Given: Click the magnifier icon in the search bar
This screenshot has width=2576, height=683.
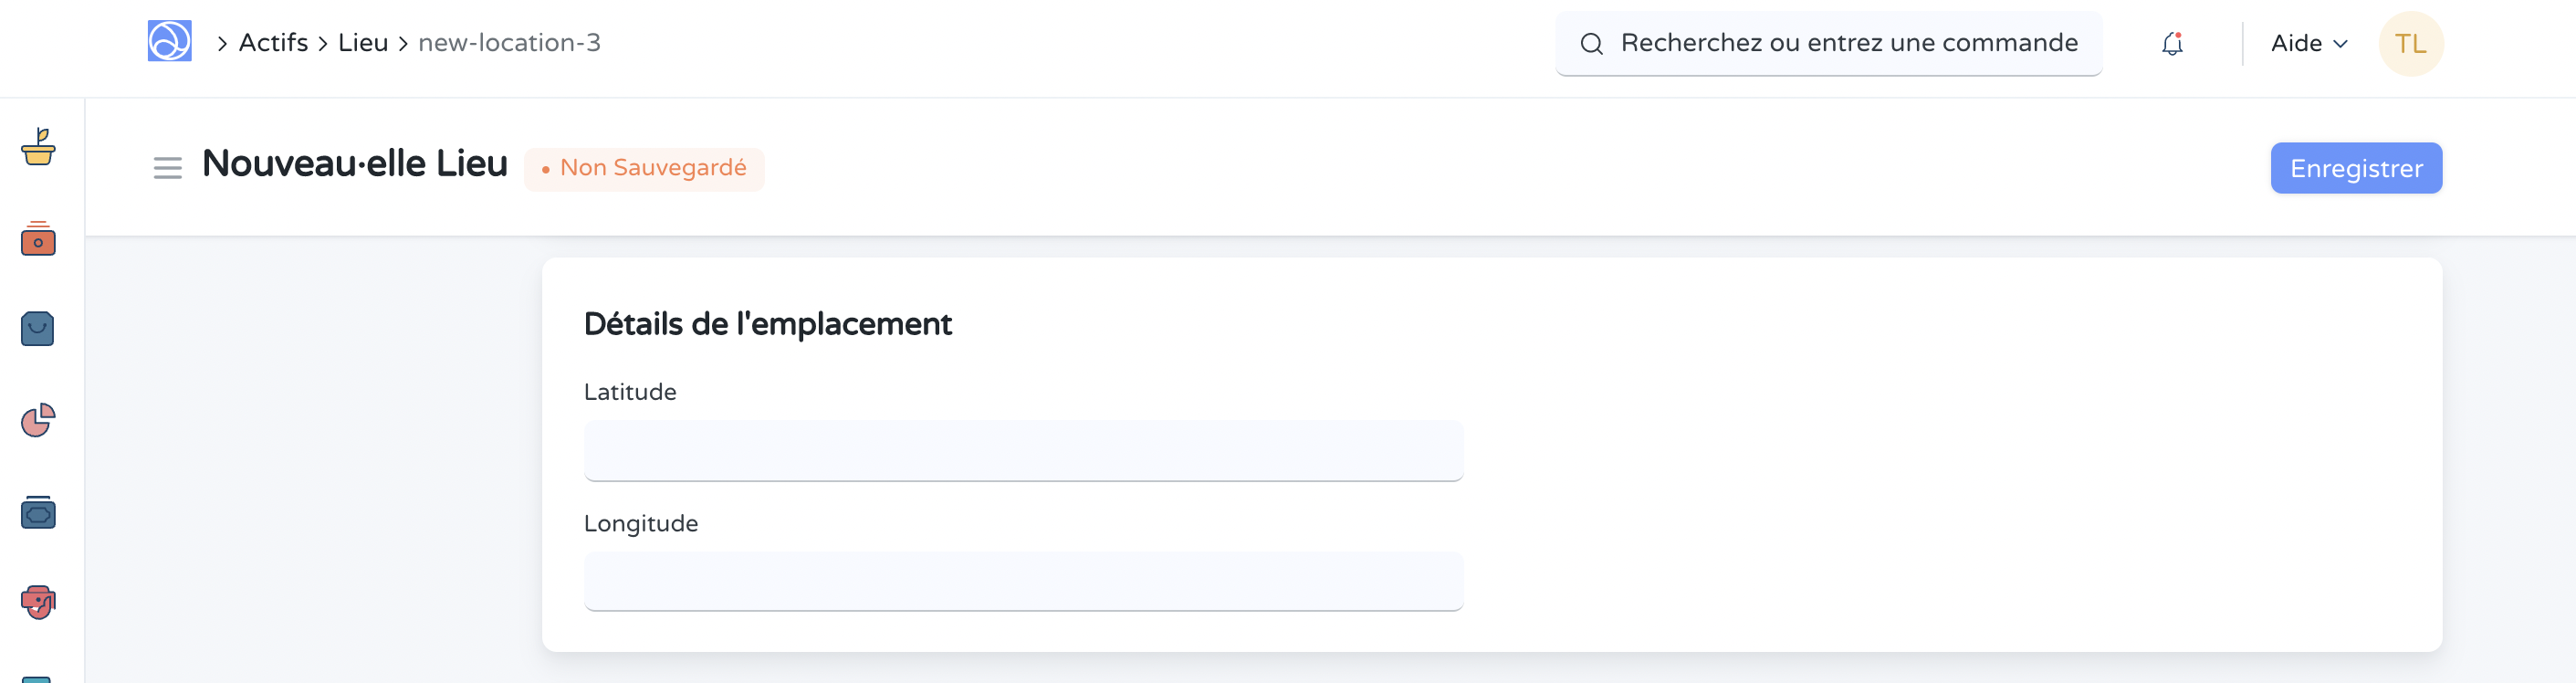Looking at the screenshot, I should pyautogui.click(x=1591, y=44).
